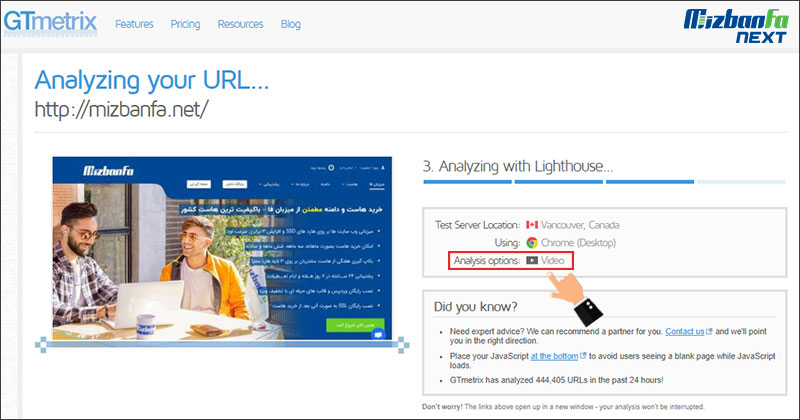
Task: Click '3. Analyzing with Lighthouse...' heading
Action: point(518,166)
